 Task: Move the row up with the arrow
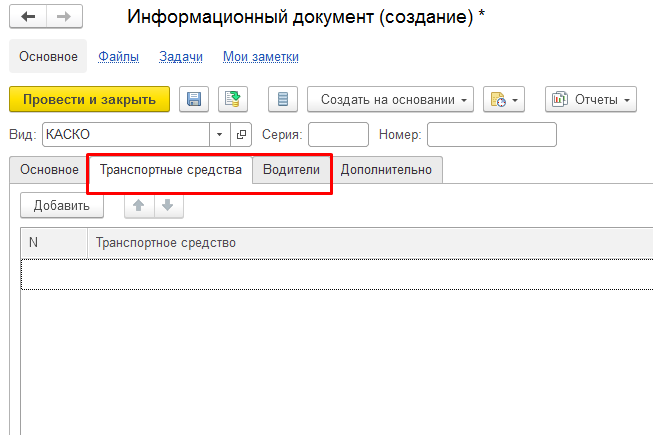point(138,205)
